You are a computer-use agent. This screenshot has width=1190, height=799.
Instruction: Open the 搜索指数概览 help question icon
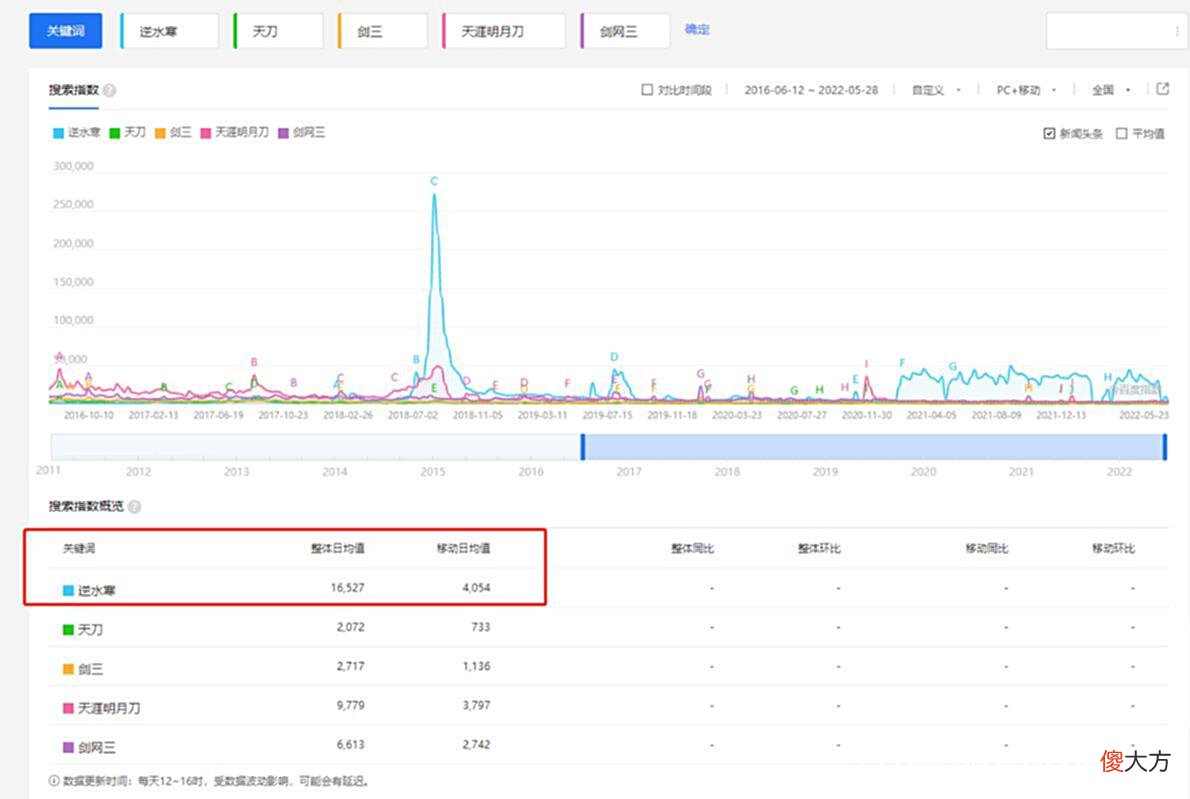point(134,506)
